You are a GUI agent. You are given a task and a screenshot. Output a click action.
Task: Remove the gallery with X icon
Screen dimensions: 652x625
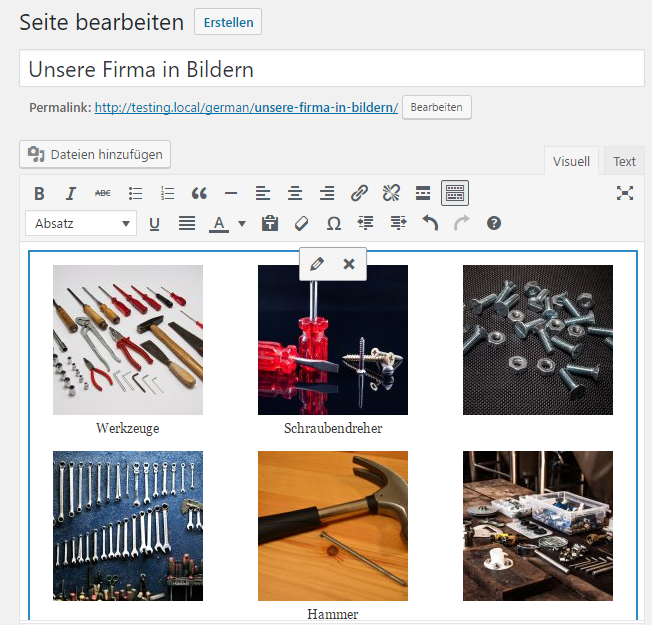coord(349,264)
